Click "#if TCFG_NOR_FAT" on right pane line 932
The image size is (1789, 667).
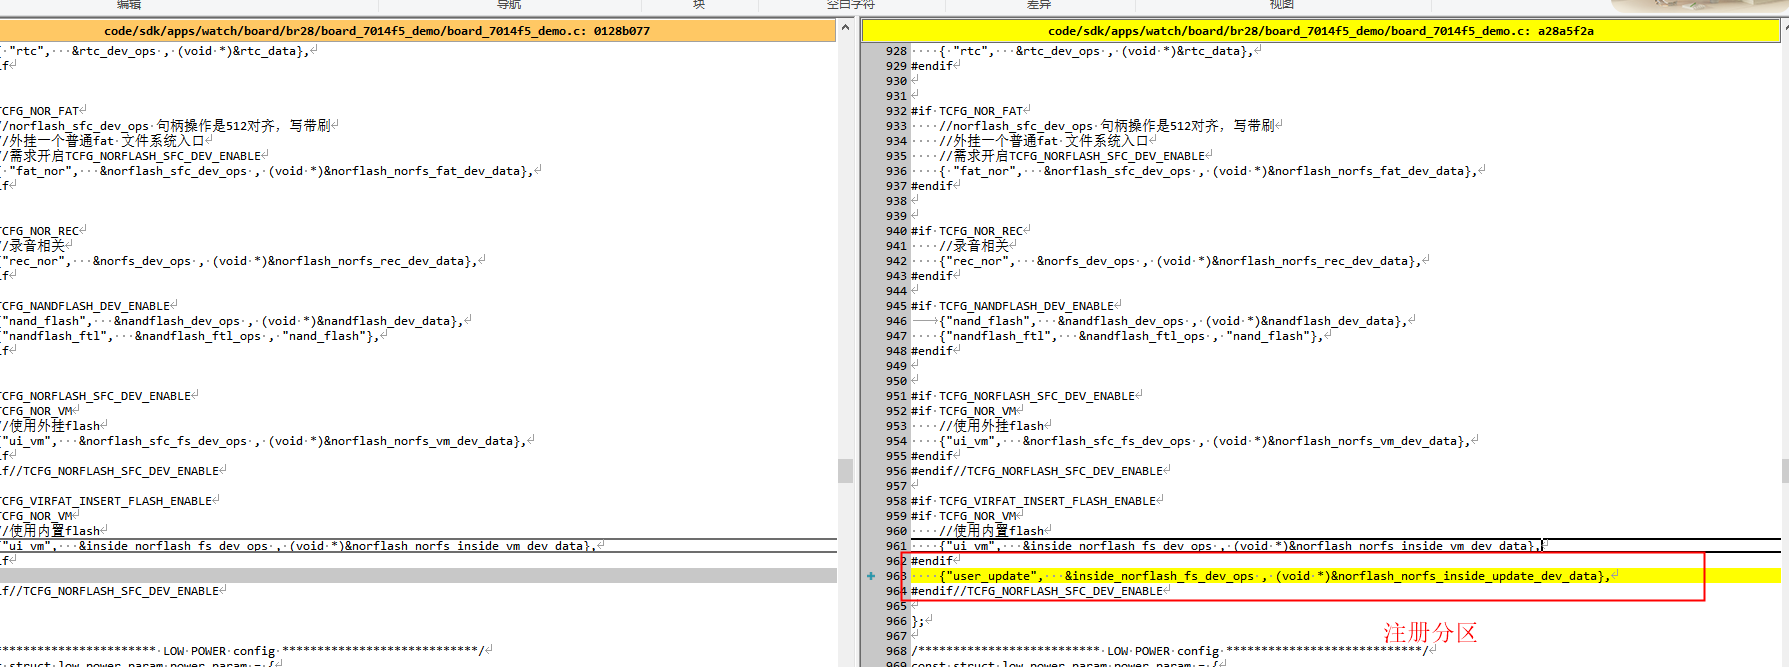967,111
